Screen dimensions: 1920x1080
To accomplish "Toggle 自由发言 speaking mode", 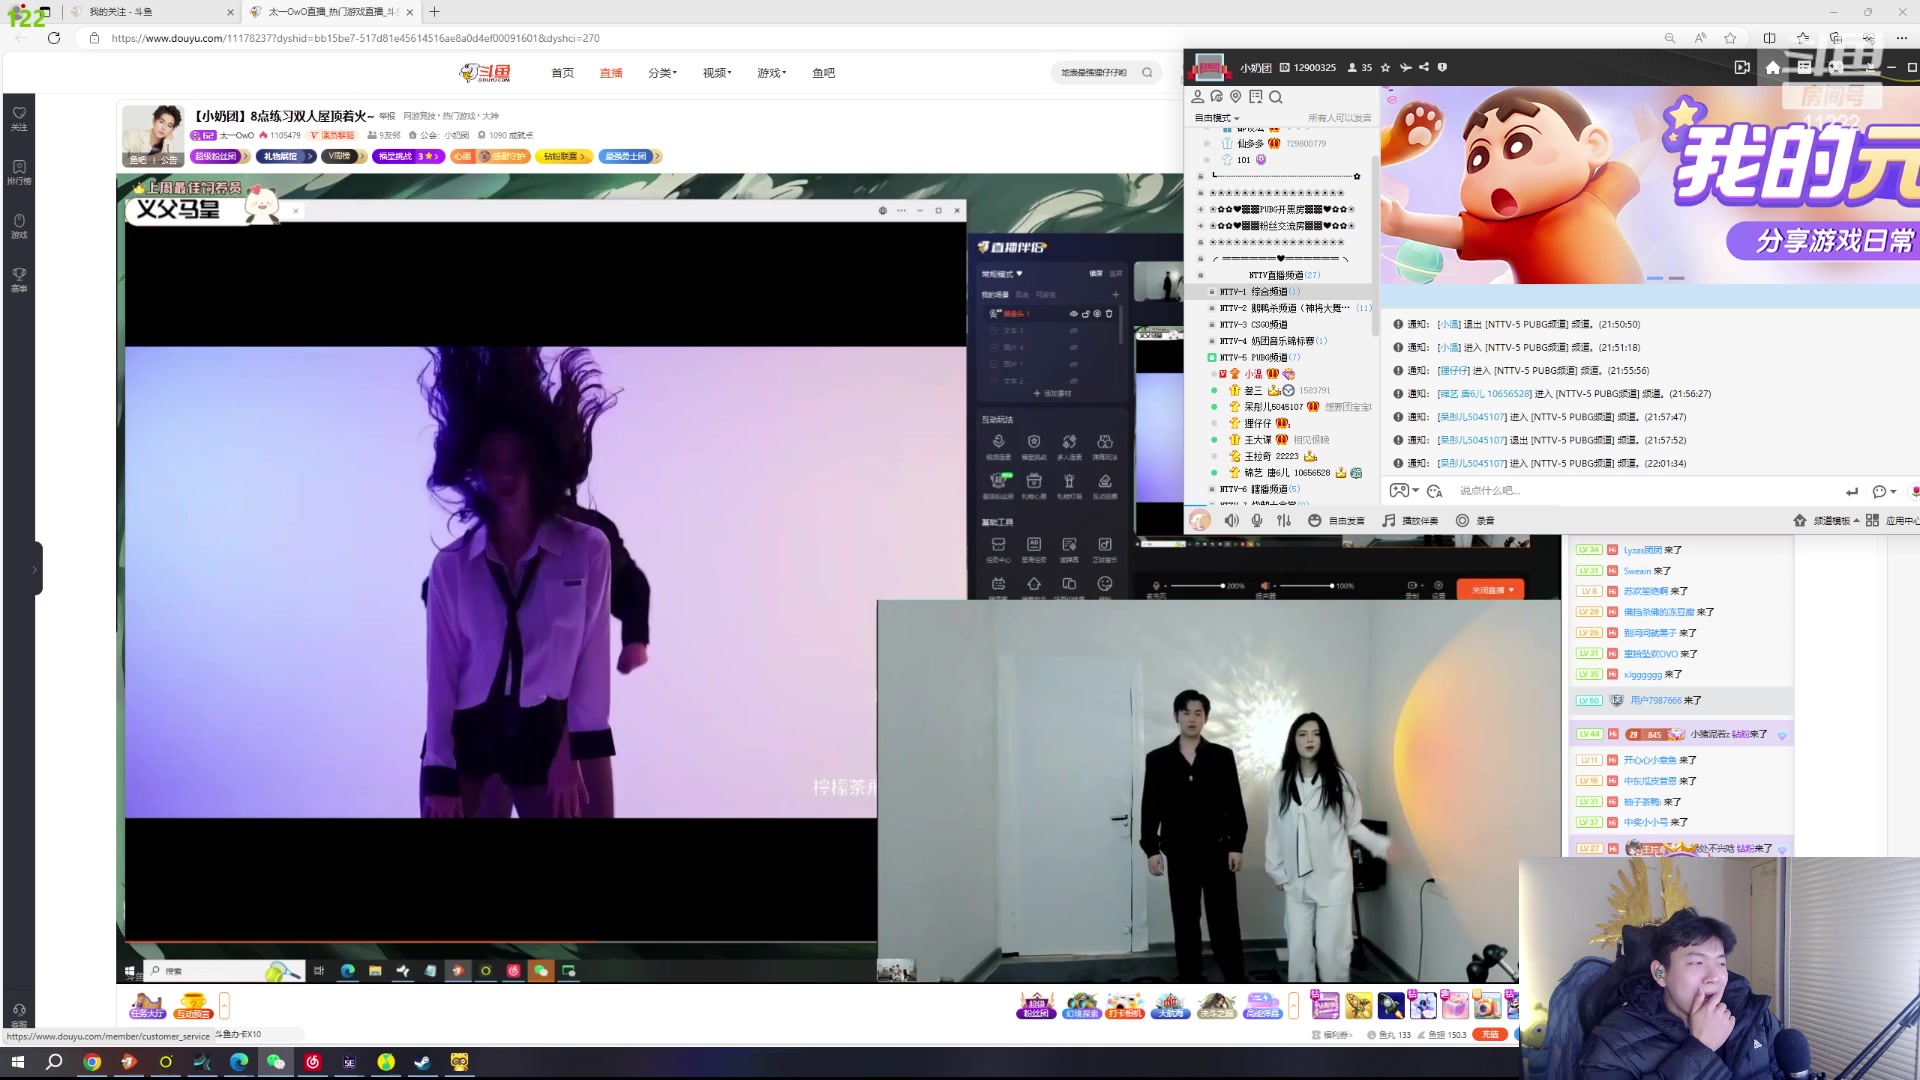I will point(1336,520).
